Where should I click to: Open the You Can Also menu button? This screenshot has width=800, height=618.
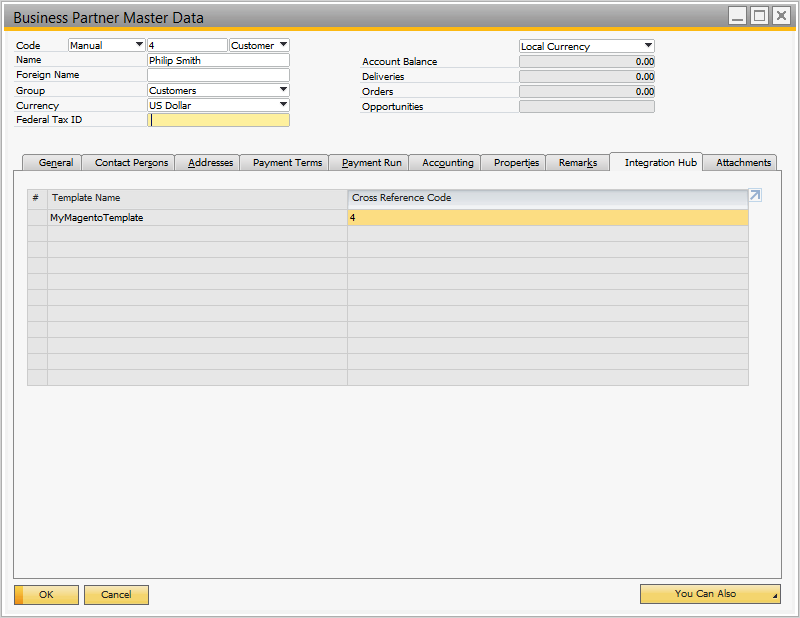710,594
